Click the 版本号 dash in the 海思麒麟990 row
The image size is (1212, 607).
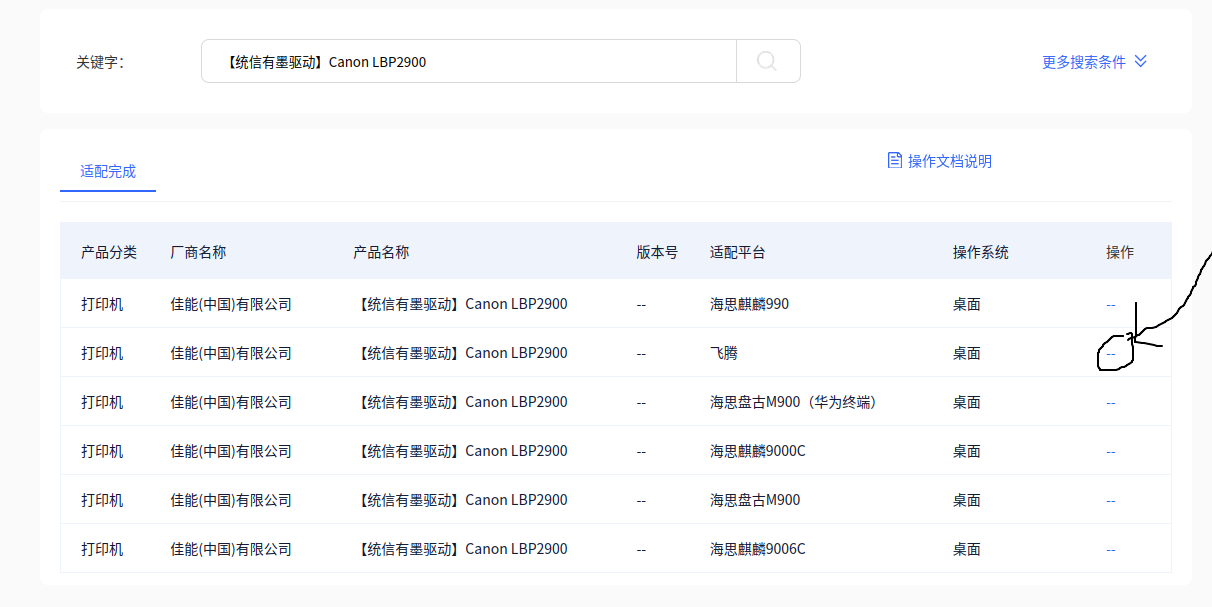point(641,303)
